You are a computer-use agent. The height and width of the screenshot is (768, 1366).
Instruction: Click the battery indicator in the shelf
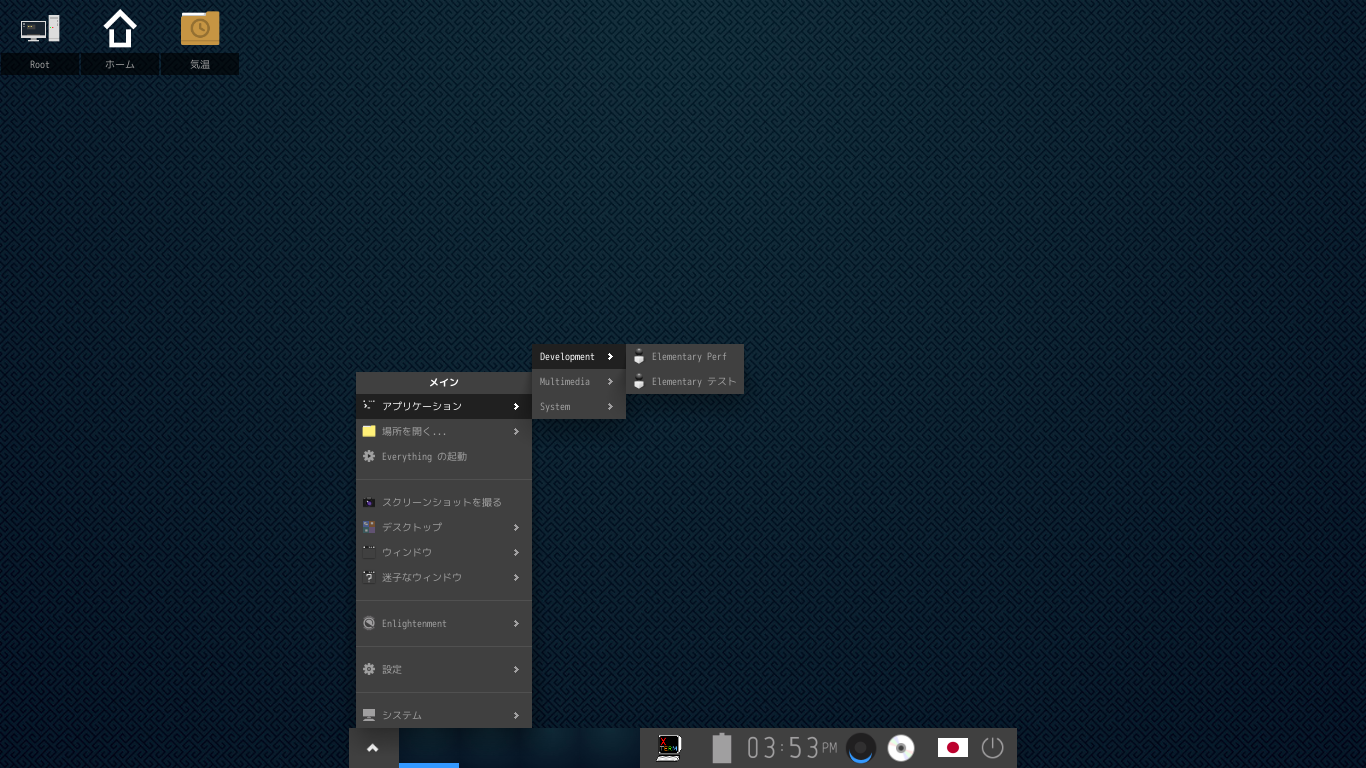point(721,748)
